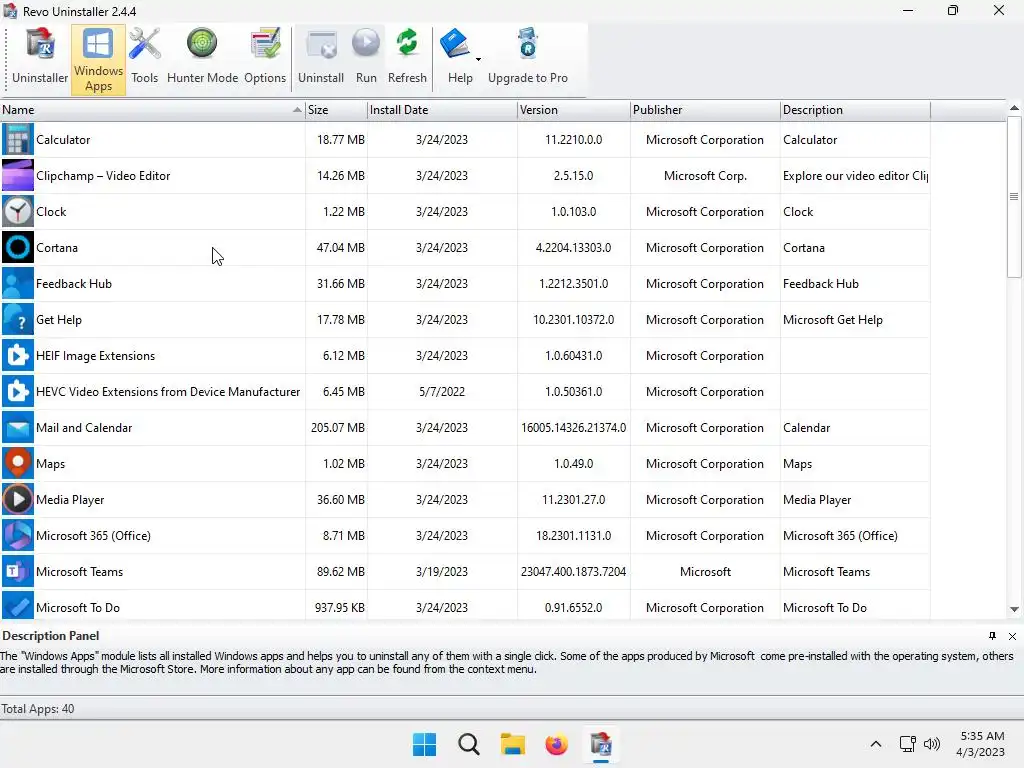Select the Microsoft Teams icon

tap(18, 571)
